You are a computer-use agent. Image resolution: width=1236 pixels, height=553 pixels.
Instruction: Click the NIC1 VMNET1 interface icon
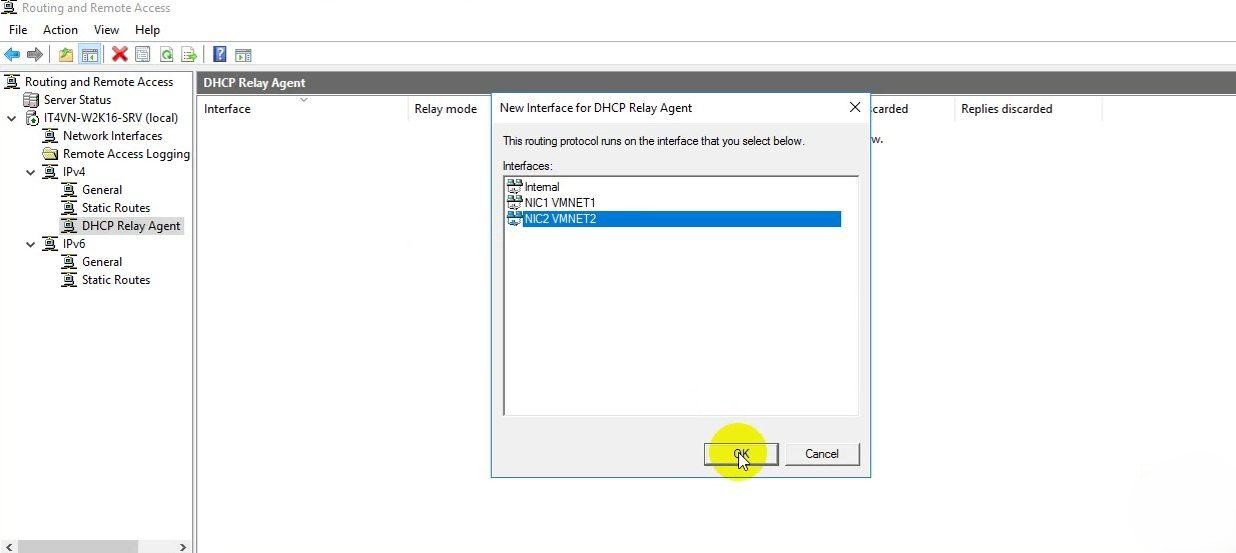514,202
